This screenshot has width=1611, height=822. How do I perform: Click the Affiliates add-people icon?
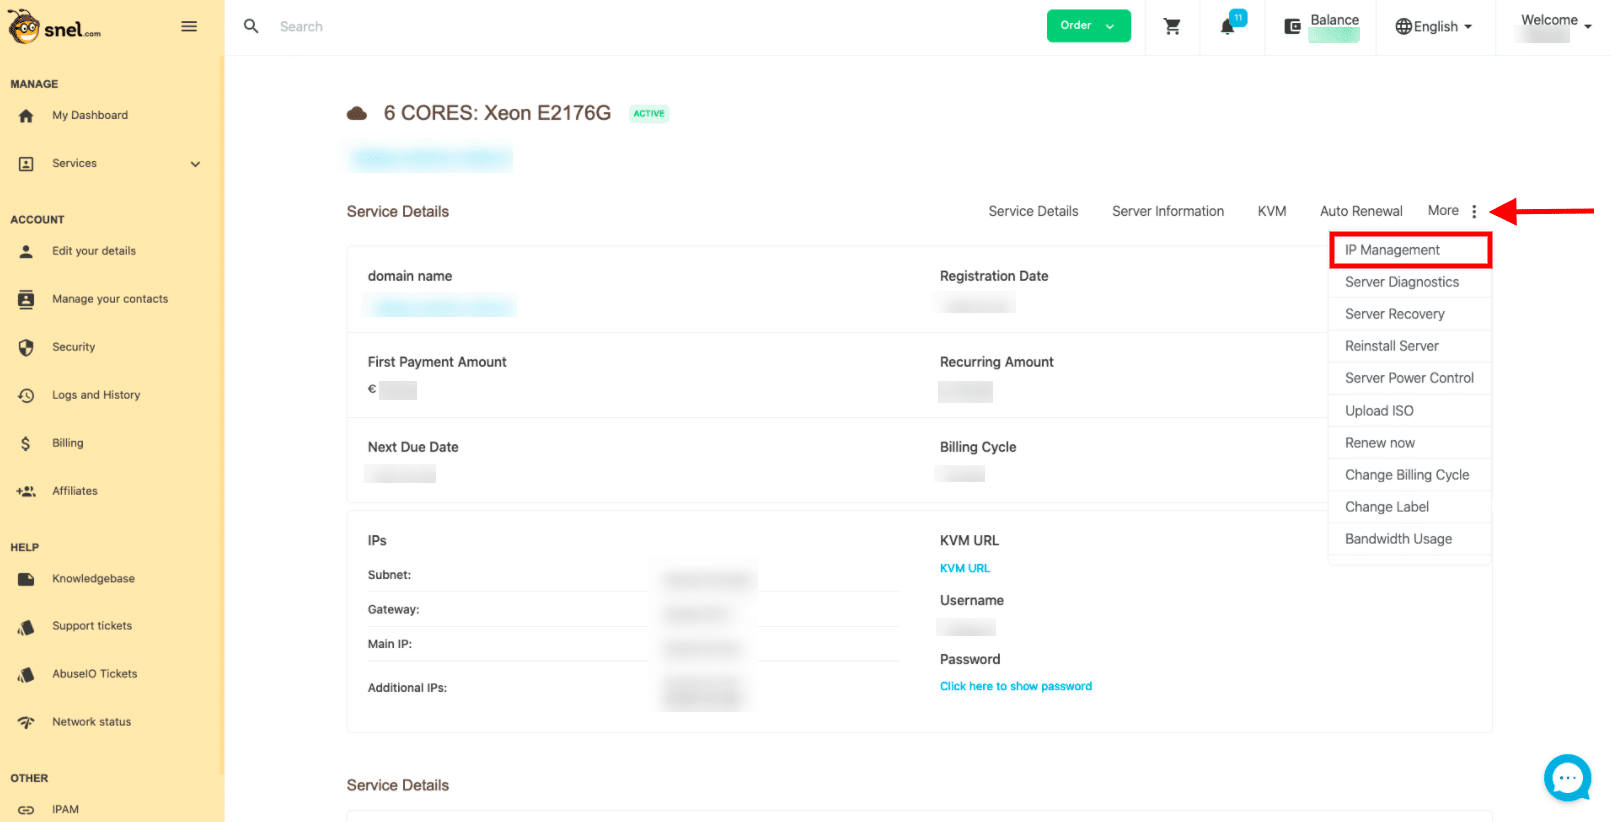26,492
